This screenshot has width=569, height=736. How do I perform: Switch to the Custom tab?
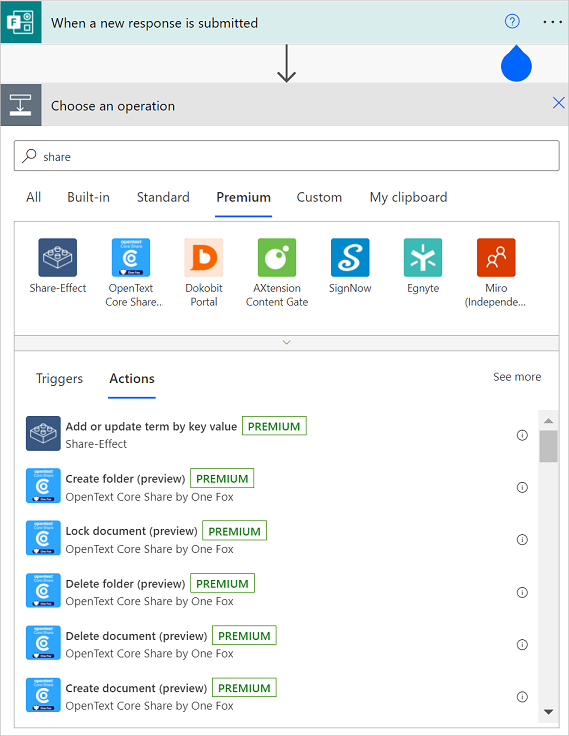click(319, 197)
